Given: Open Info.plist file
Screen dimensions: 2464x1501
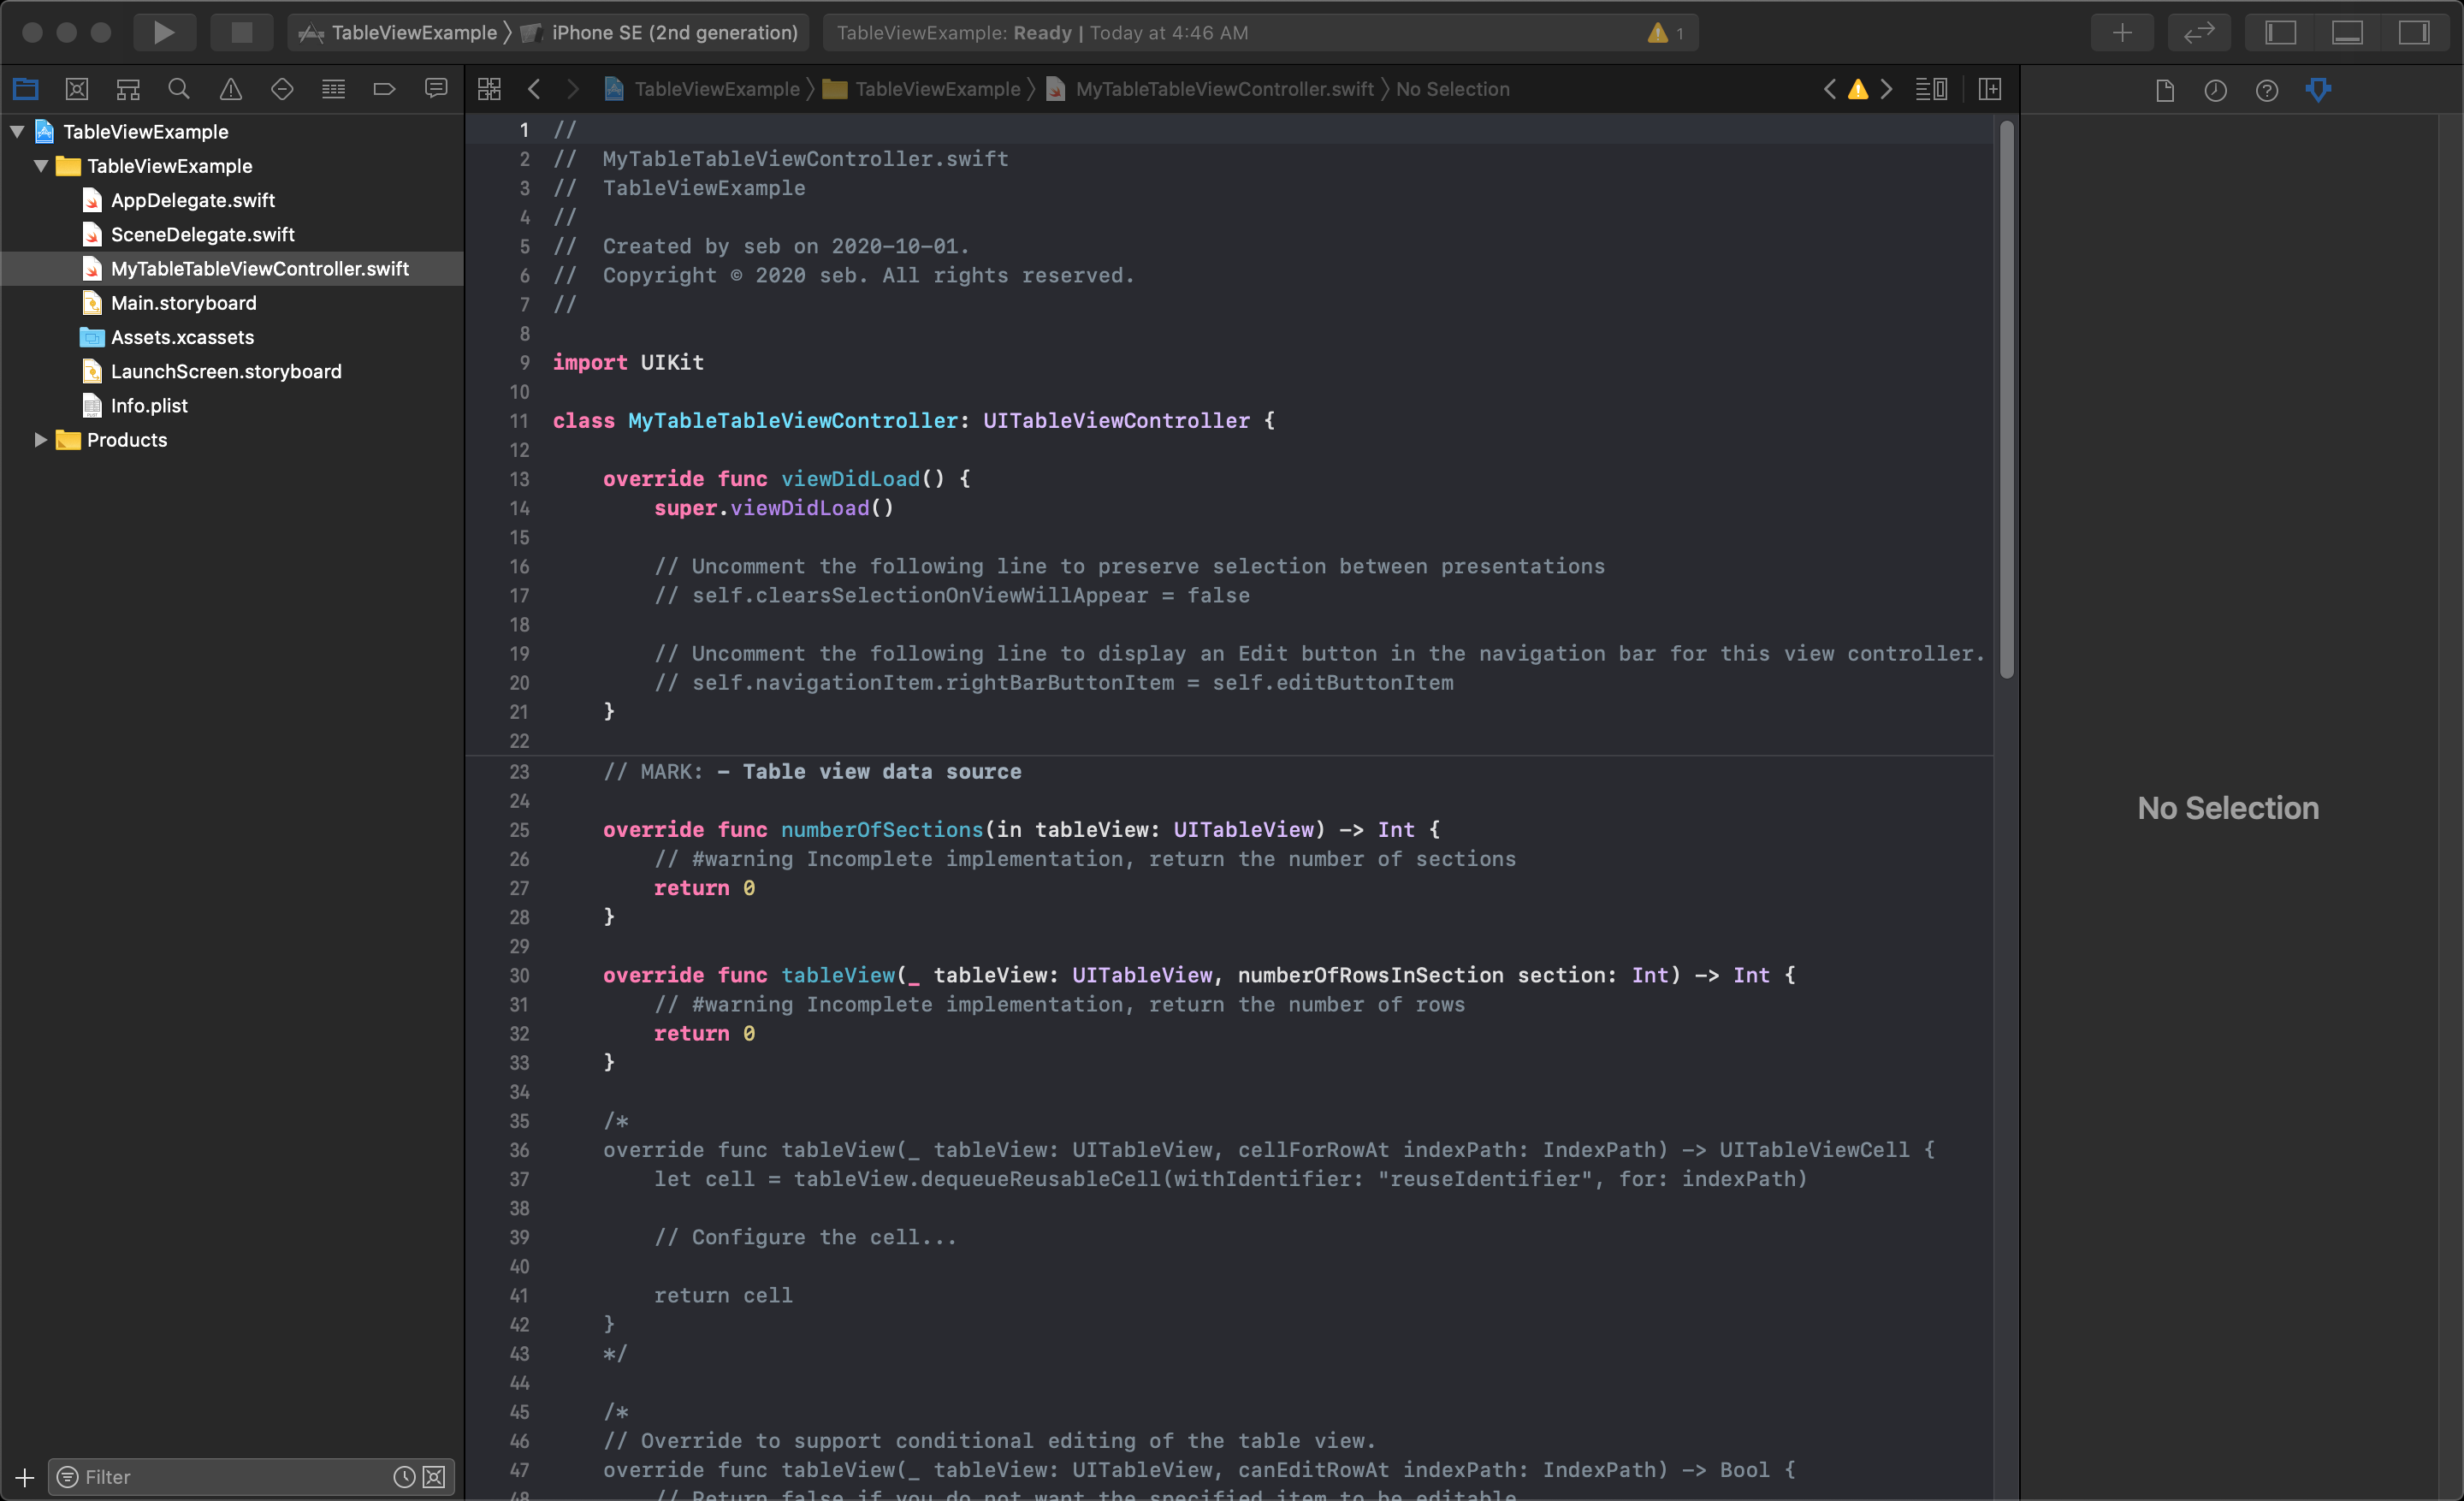Looking at the screenshot, I should click(149, 405).
